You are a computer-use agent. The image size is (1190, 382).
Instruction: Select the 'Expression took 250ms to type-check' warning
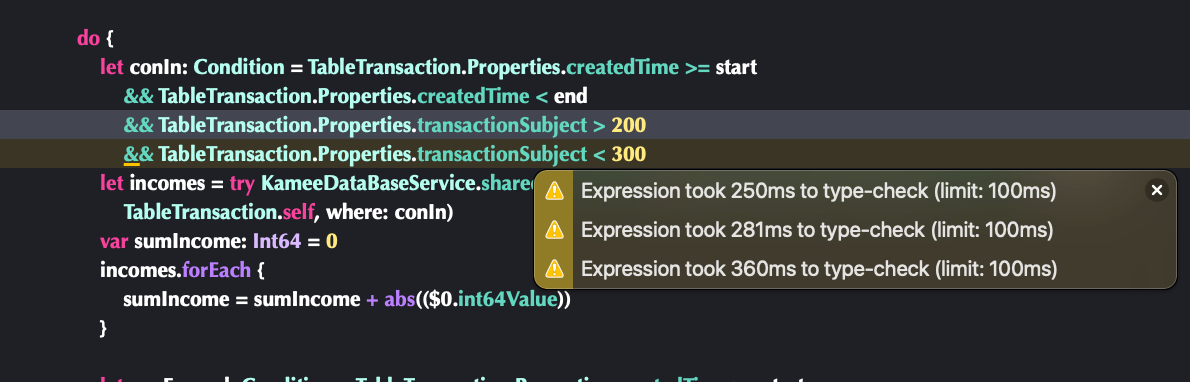tap(818, 191)
